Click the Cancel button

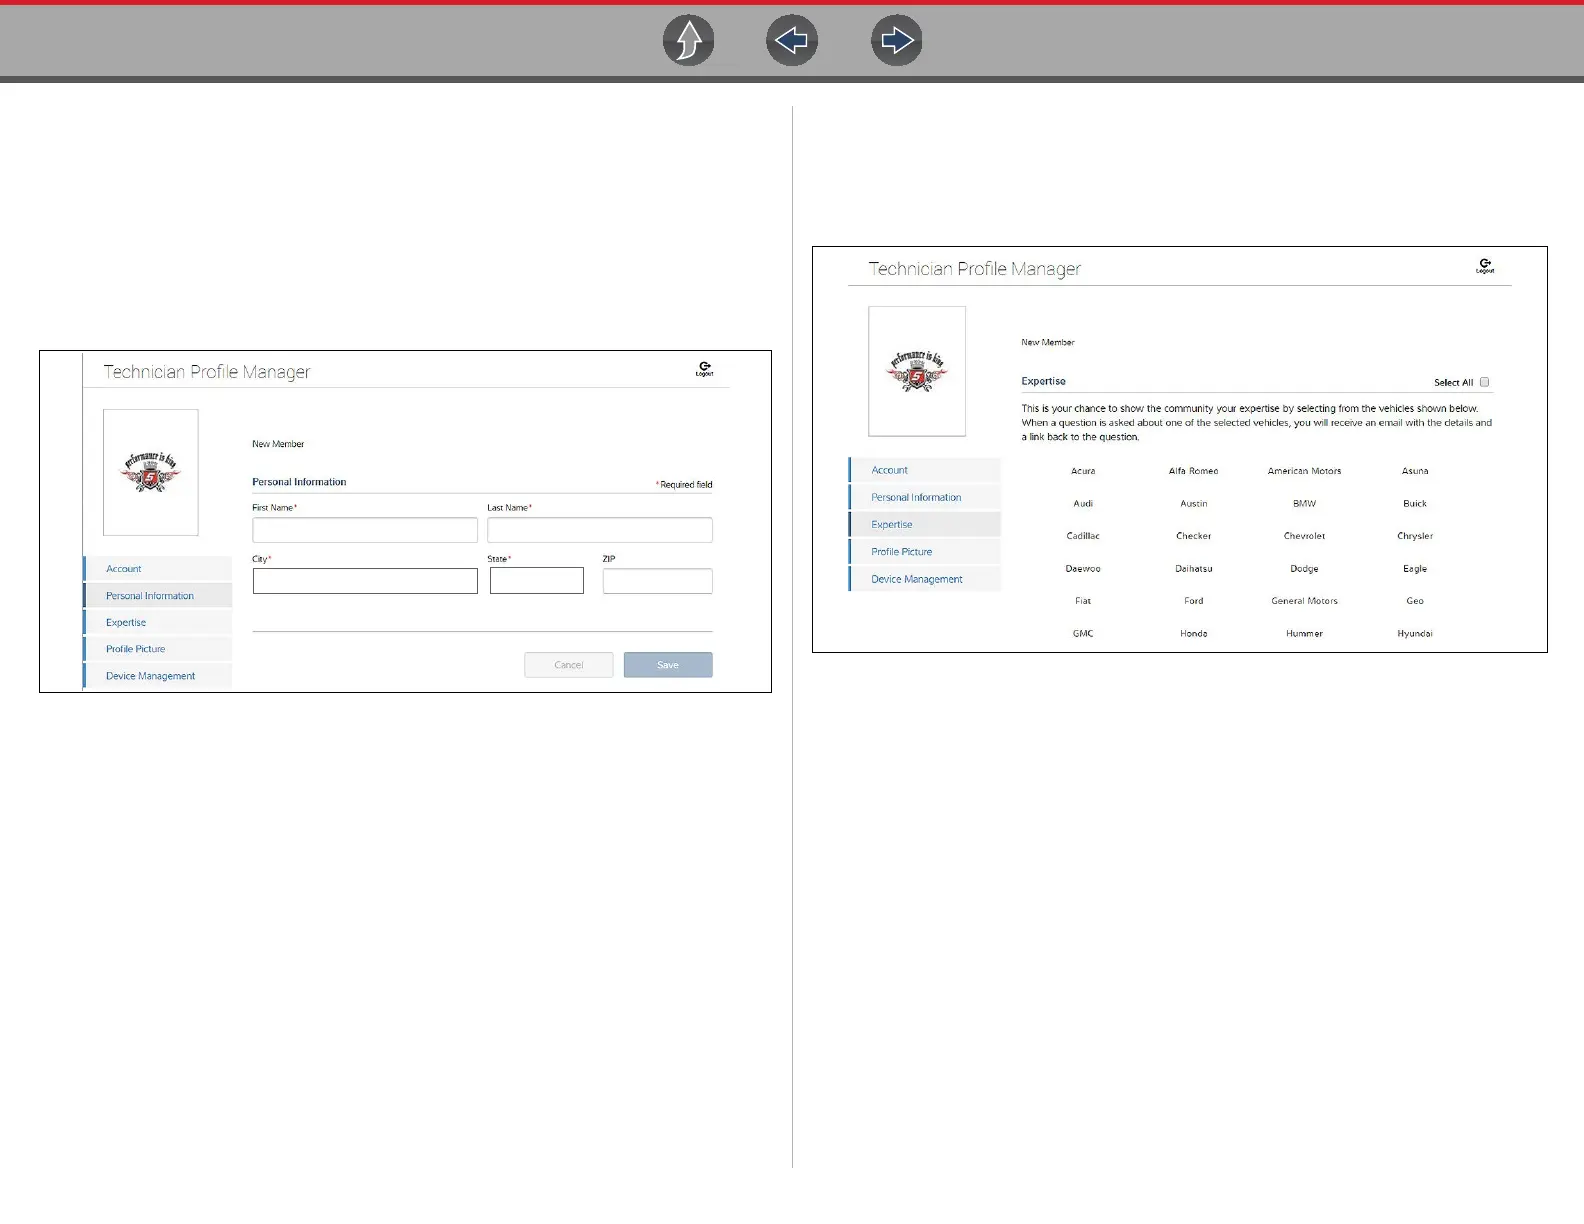coord(569,665)
